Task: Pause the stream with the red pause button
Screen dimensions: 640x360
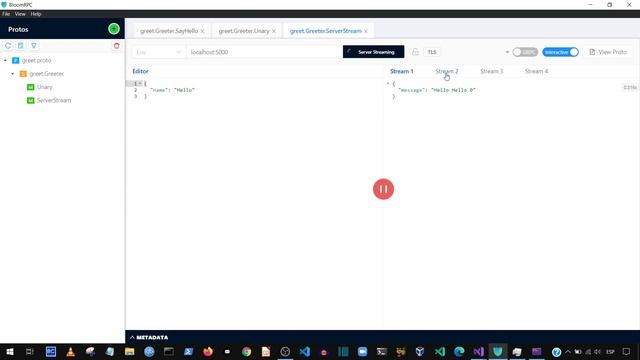Action: pyautogui.click(x=383, y=189)
